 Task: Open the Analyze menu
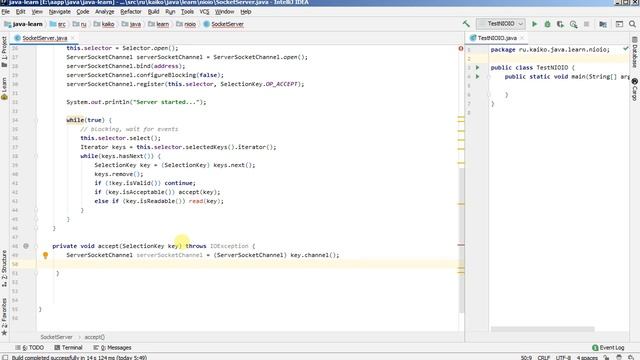[104, 11]
